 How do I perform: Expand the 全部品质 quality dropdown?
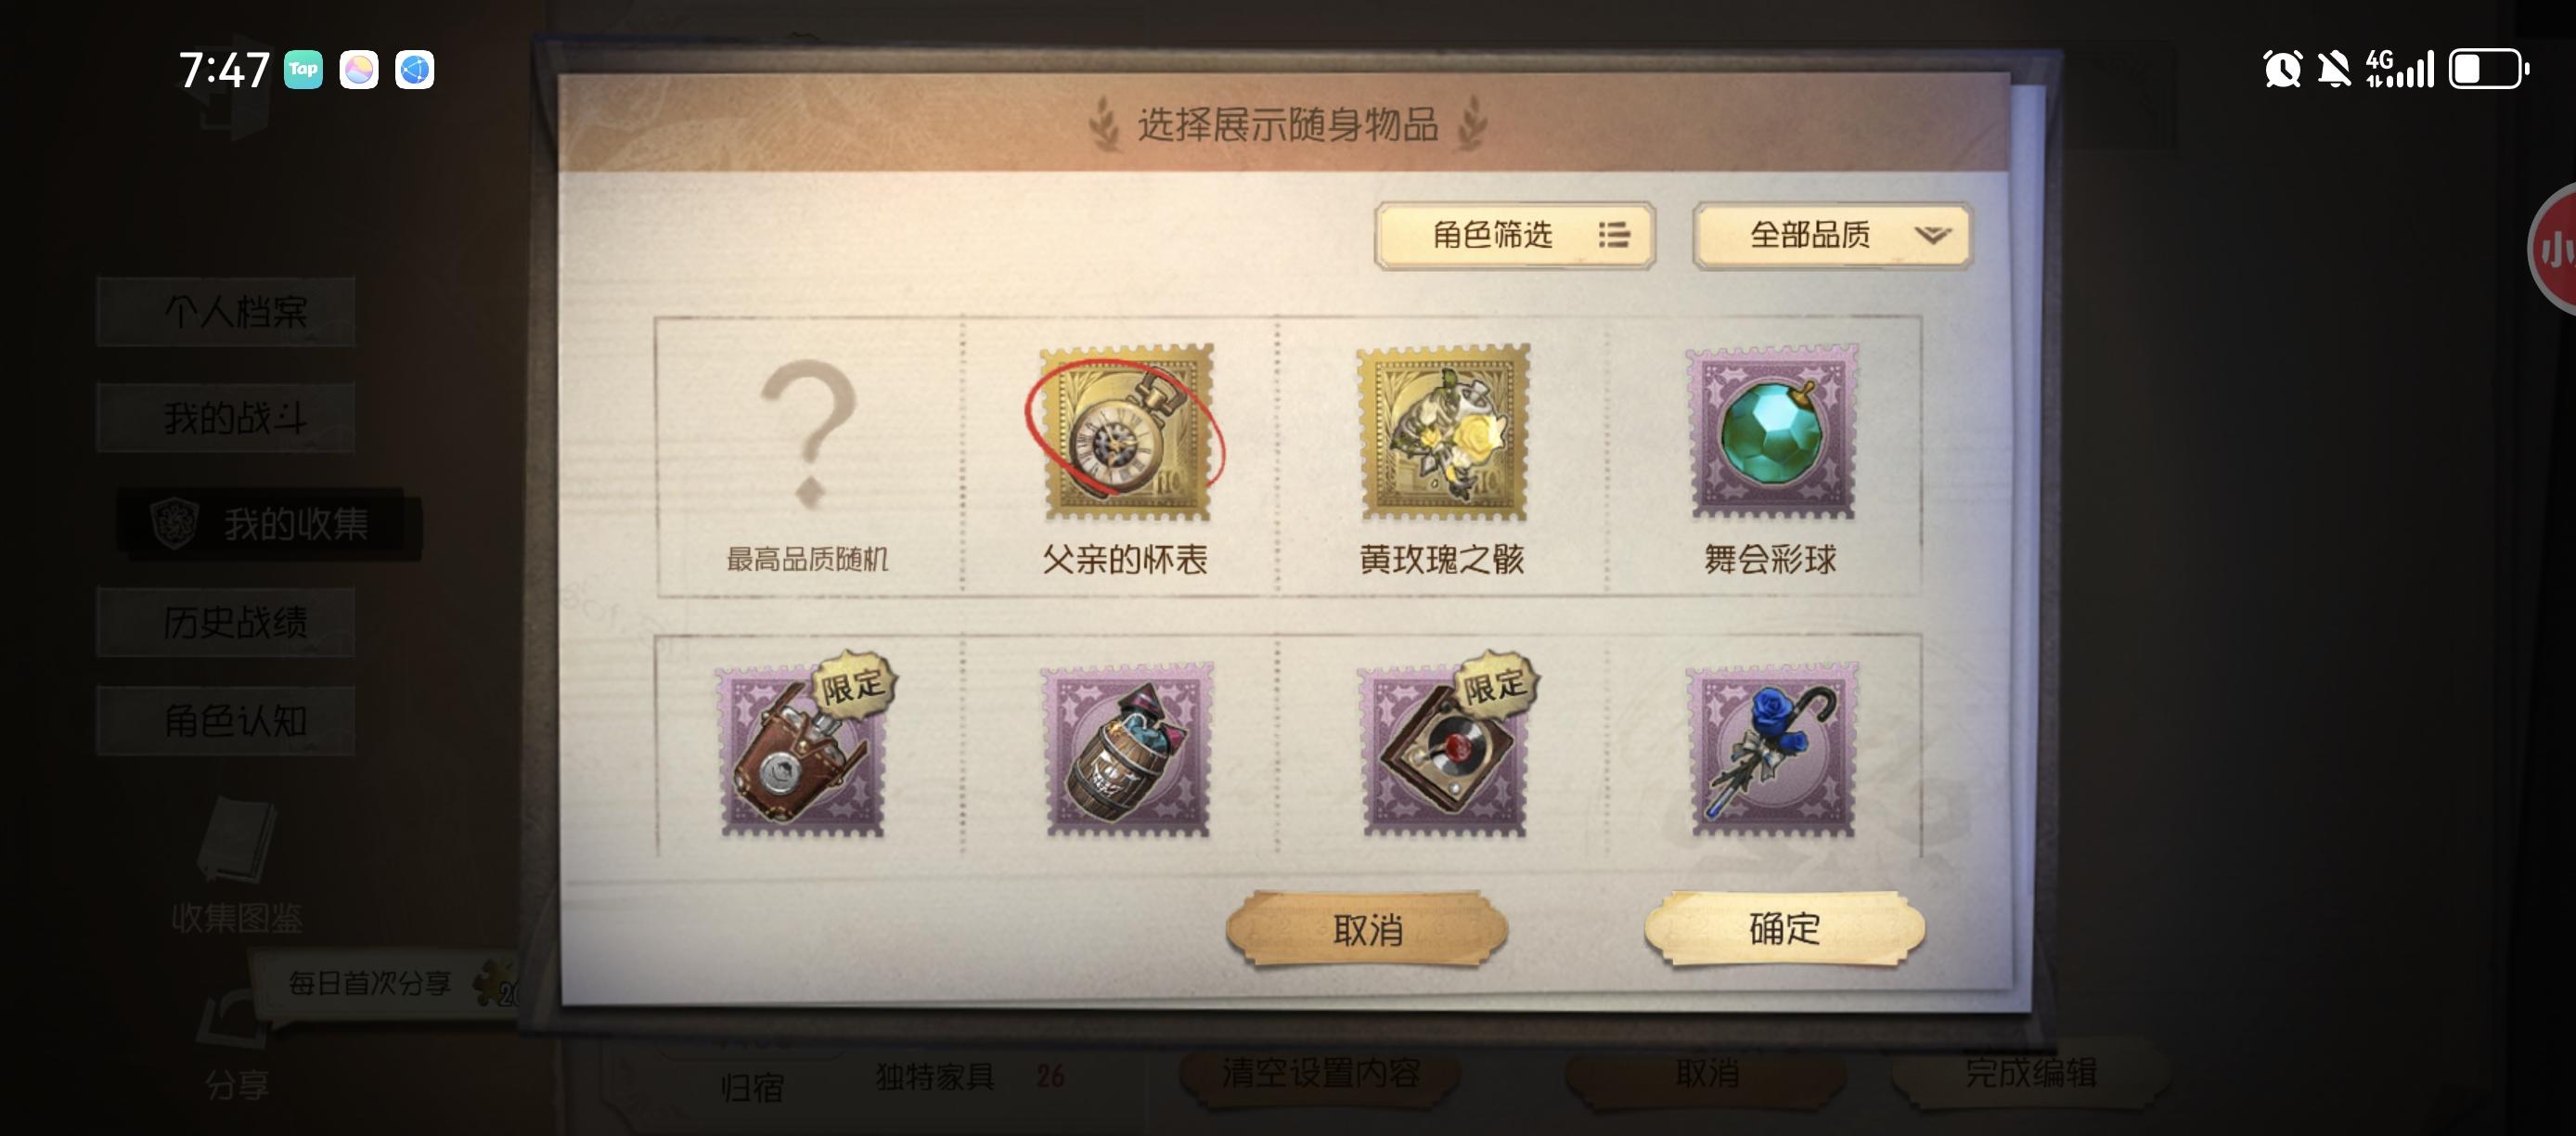pyautogui.click(x=1831, y=235)
